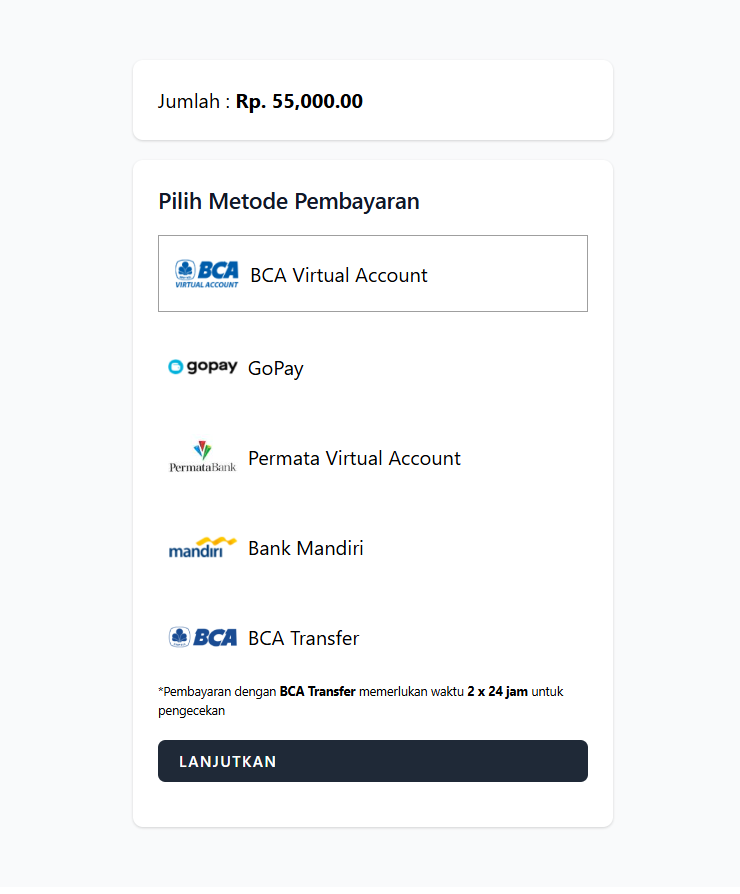
Task: Click the word pengecekan in the footnote
Action: pos(191,711)
